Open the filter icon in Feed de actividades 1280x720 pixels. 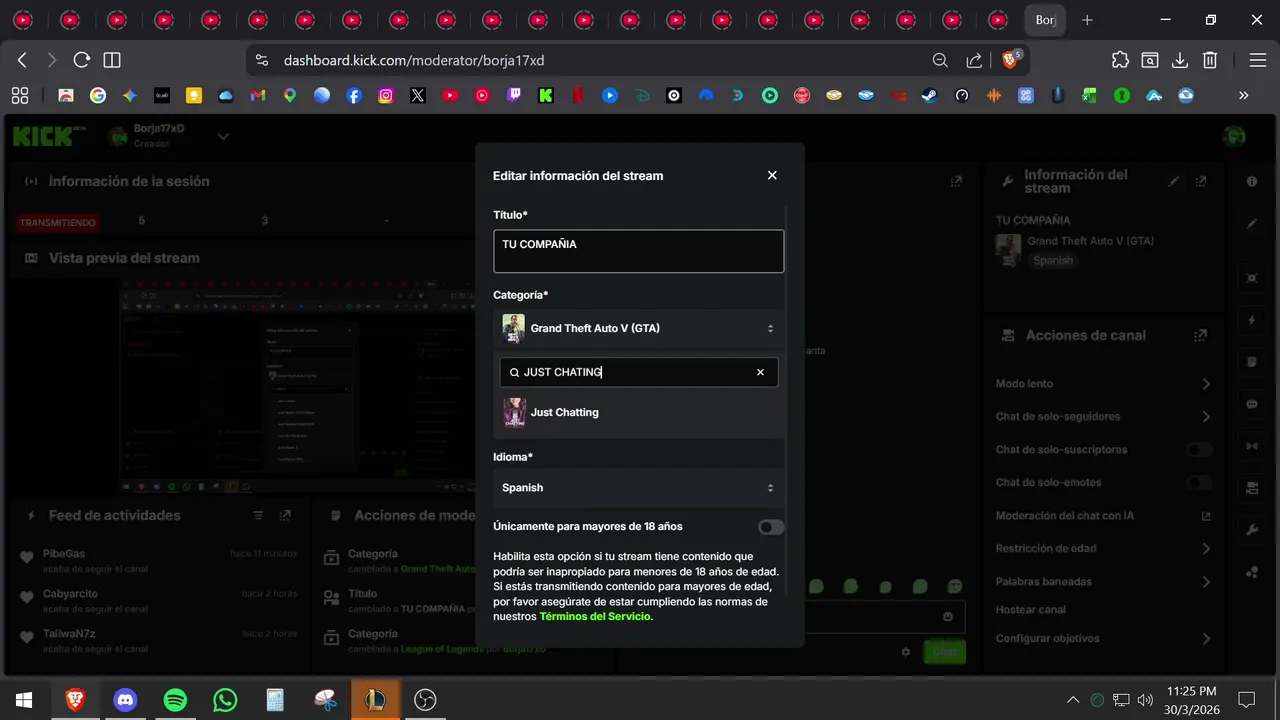[258, 516]
